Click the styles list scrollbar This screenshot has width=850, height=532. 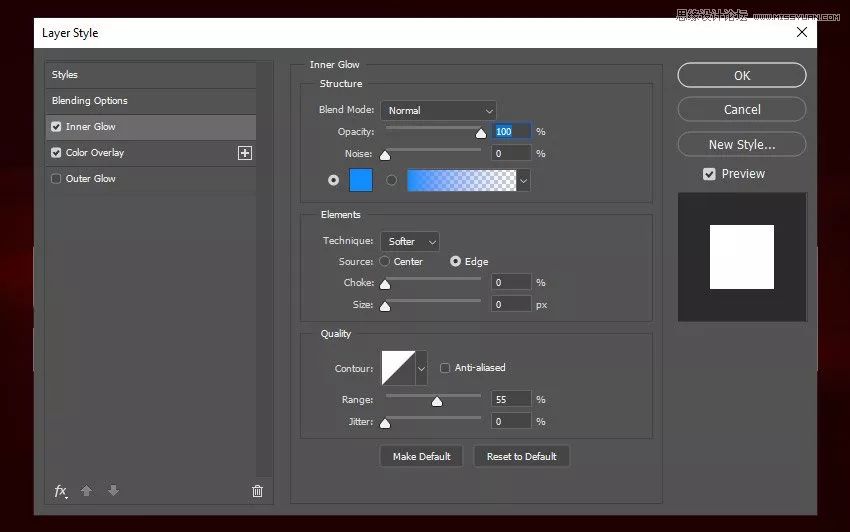pyautogui.click(x=265, y=270)
